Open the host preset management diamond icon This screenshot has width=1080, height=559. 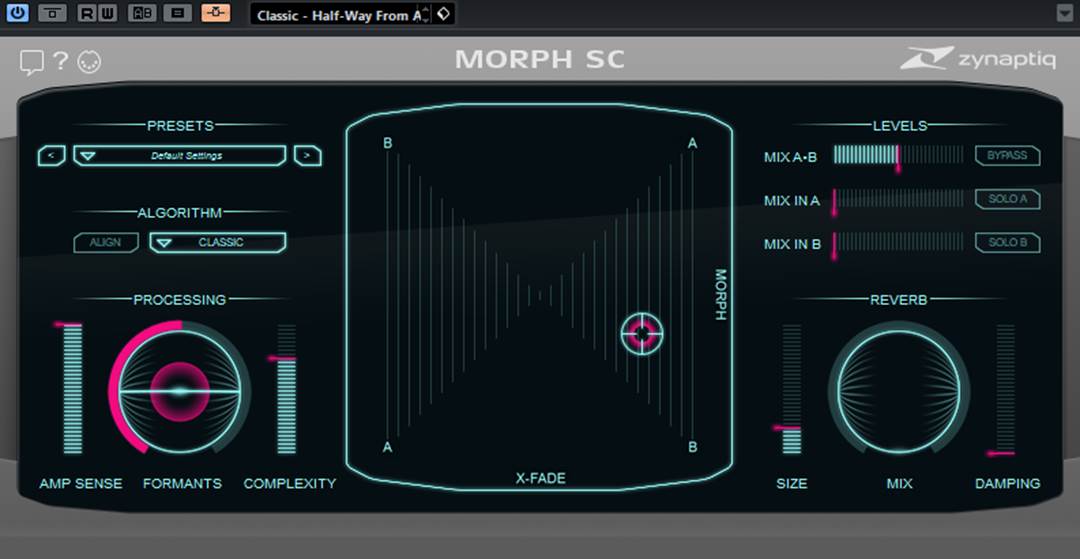[444, 14]
